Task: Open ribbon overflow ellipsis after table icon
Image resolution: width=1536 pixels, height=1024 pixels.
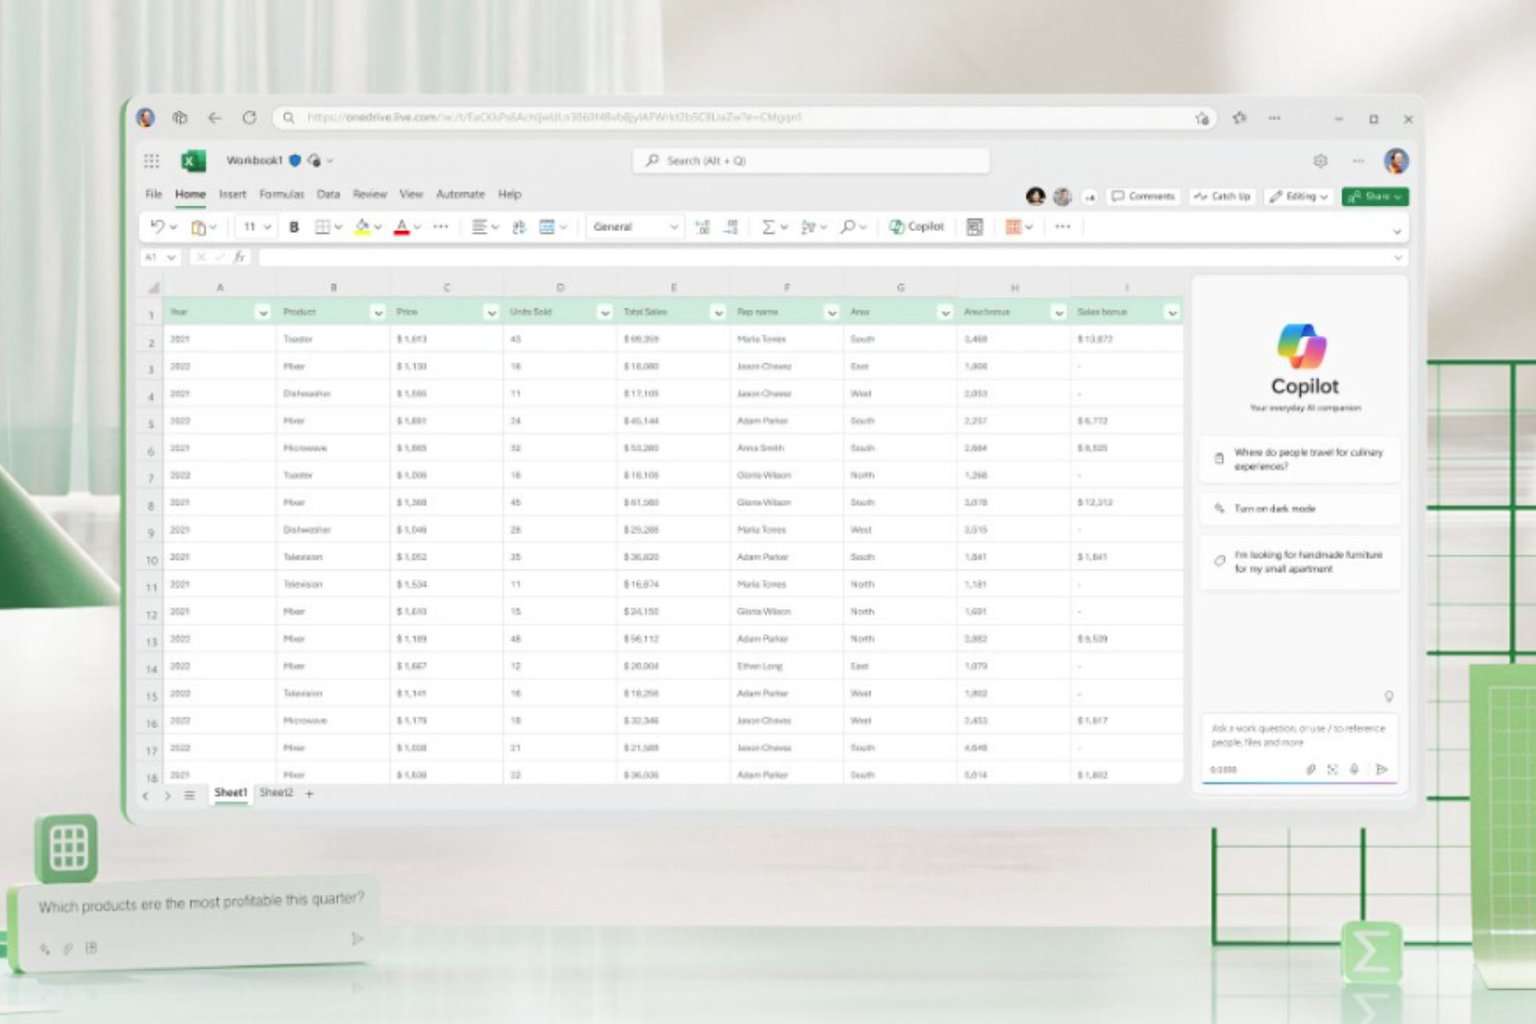Action: 1062,227
